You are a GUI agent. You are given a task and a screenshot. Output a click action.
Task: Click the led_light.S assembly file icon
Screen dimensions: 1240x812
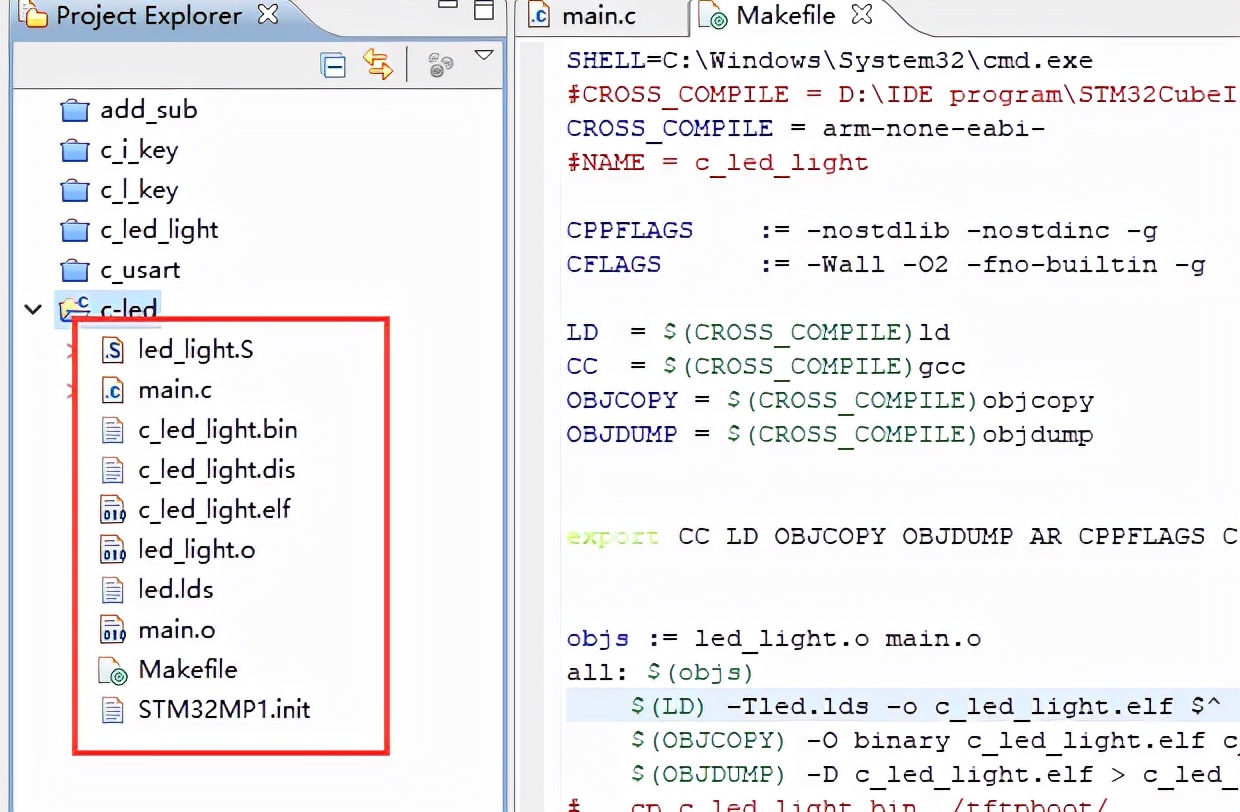[112, 350]
